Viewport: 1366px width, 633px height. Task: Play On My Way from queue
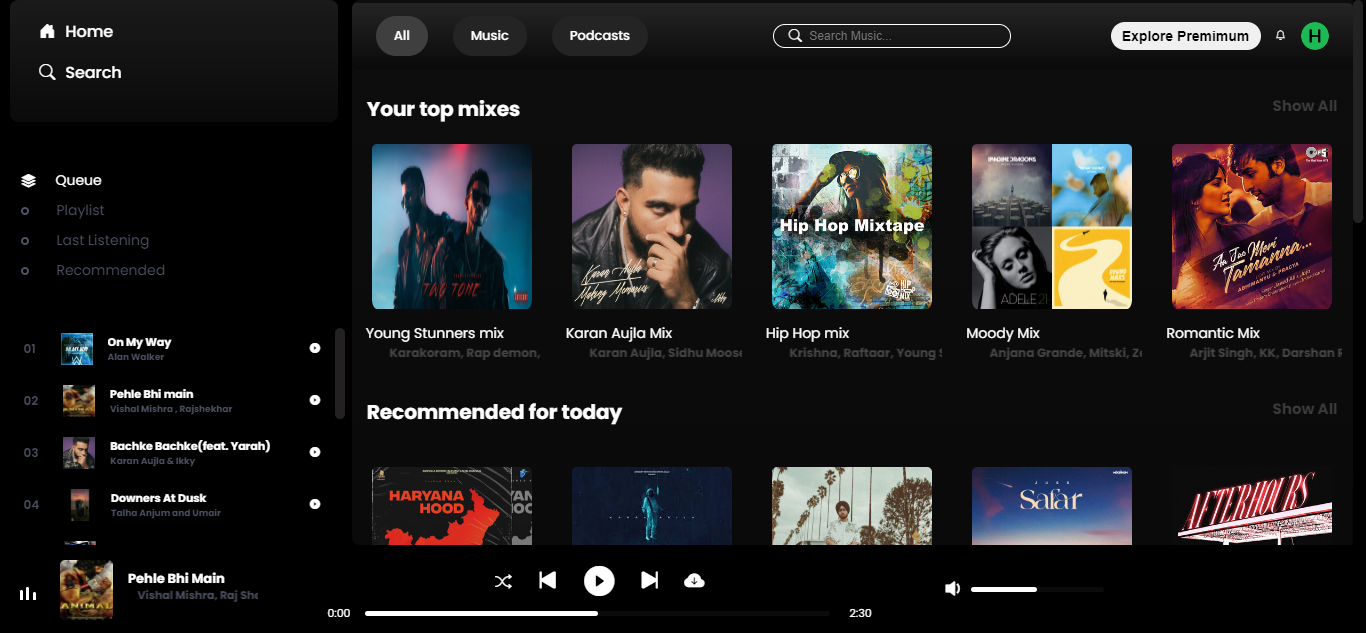tap(315, 348)
